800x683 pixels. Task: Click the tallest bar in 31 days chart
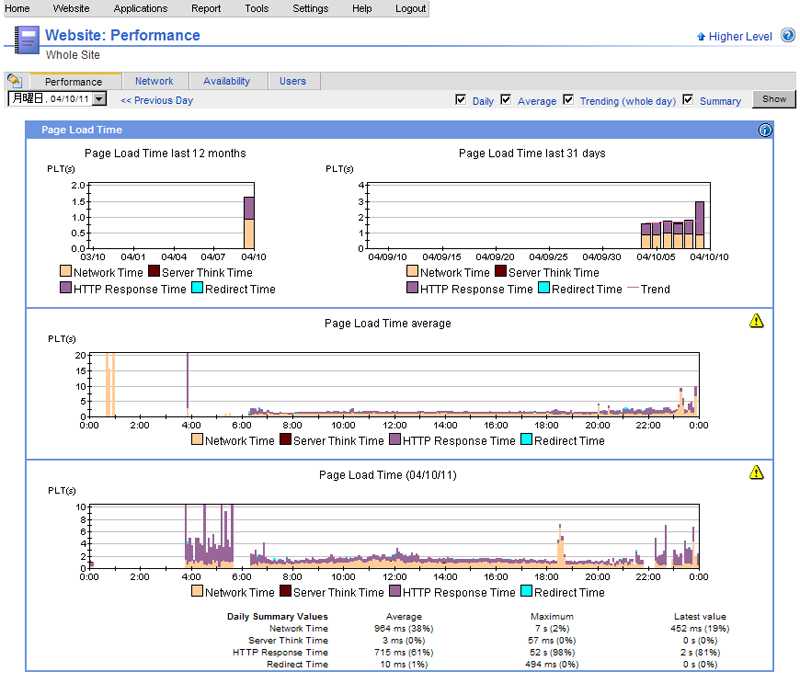(x=699, y=225)
